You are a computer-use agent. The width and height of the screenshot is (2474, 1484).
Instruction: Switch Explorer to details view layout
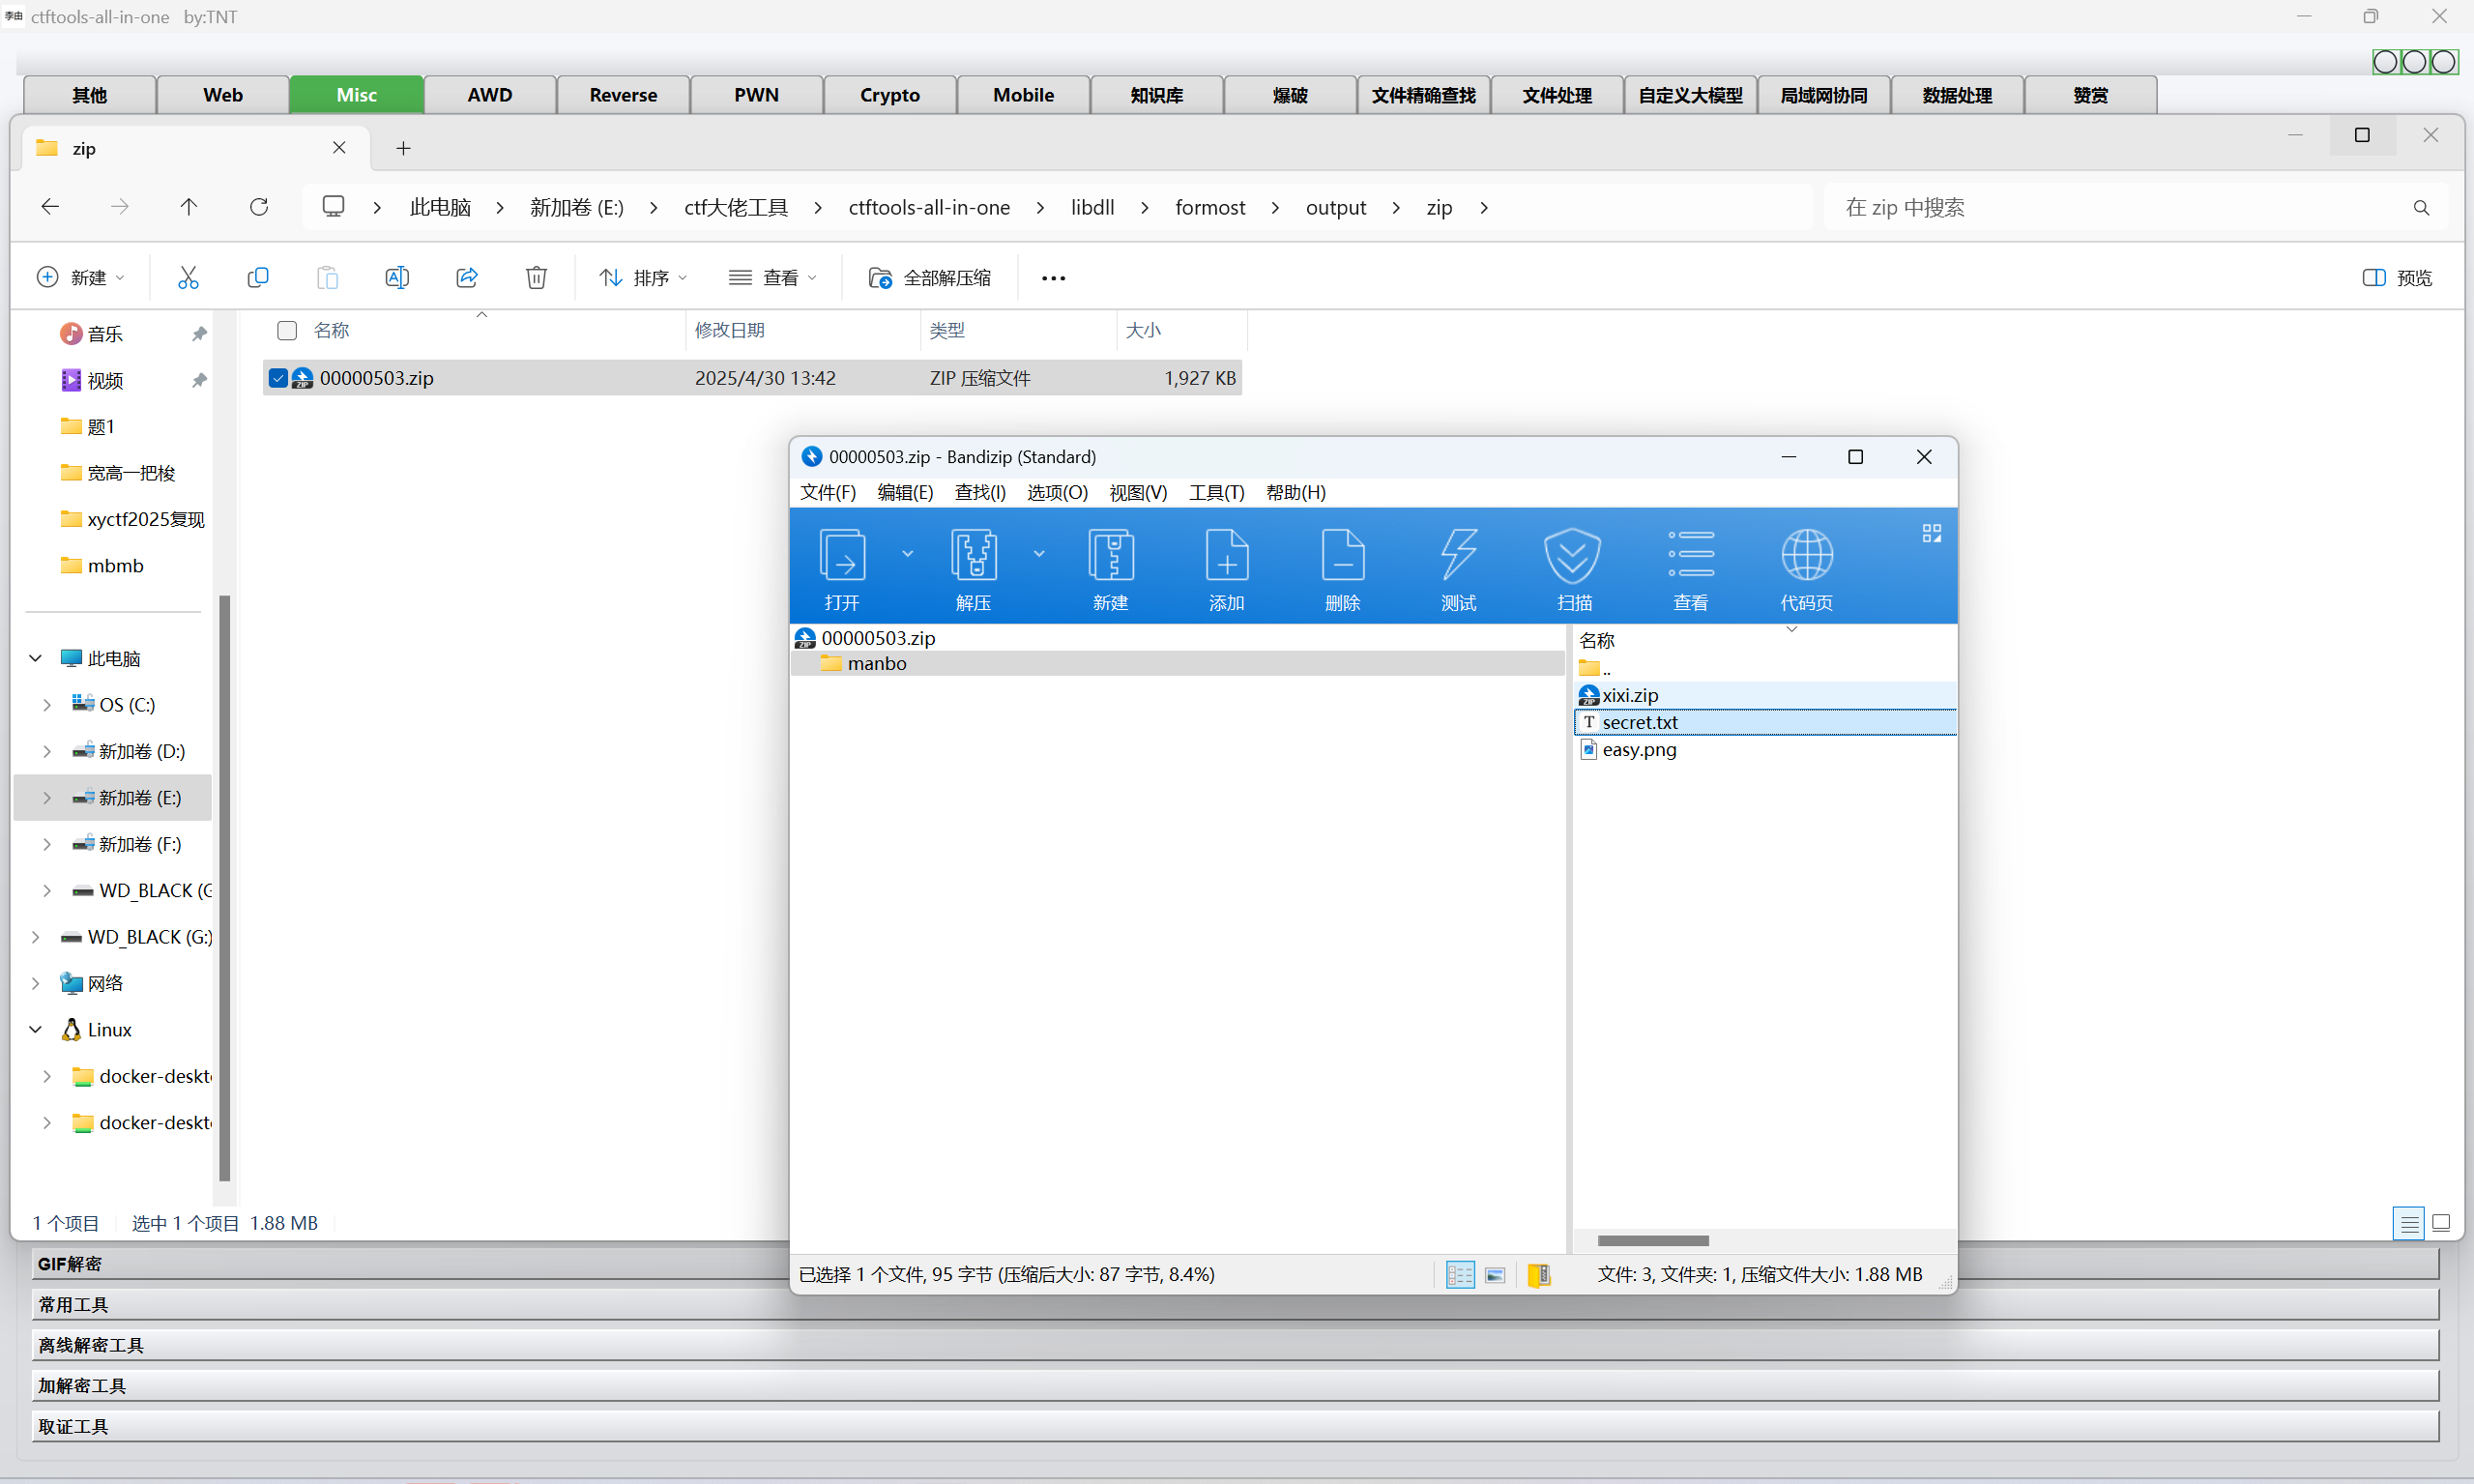coord(2409,1223)
